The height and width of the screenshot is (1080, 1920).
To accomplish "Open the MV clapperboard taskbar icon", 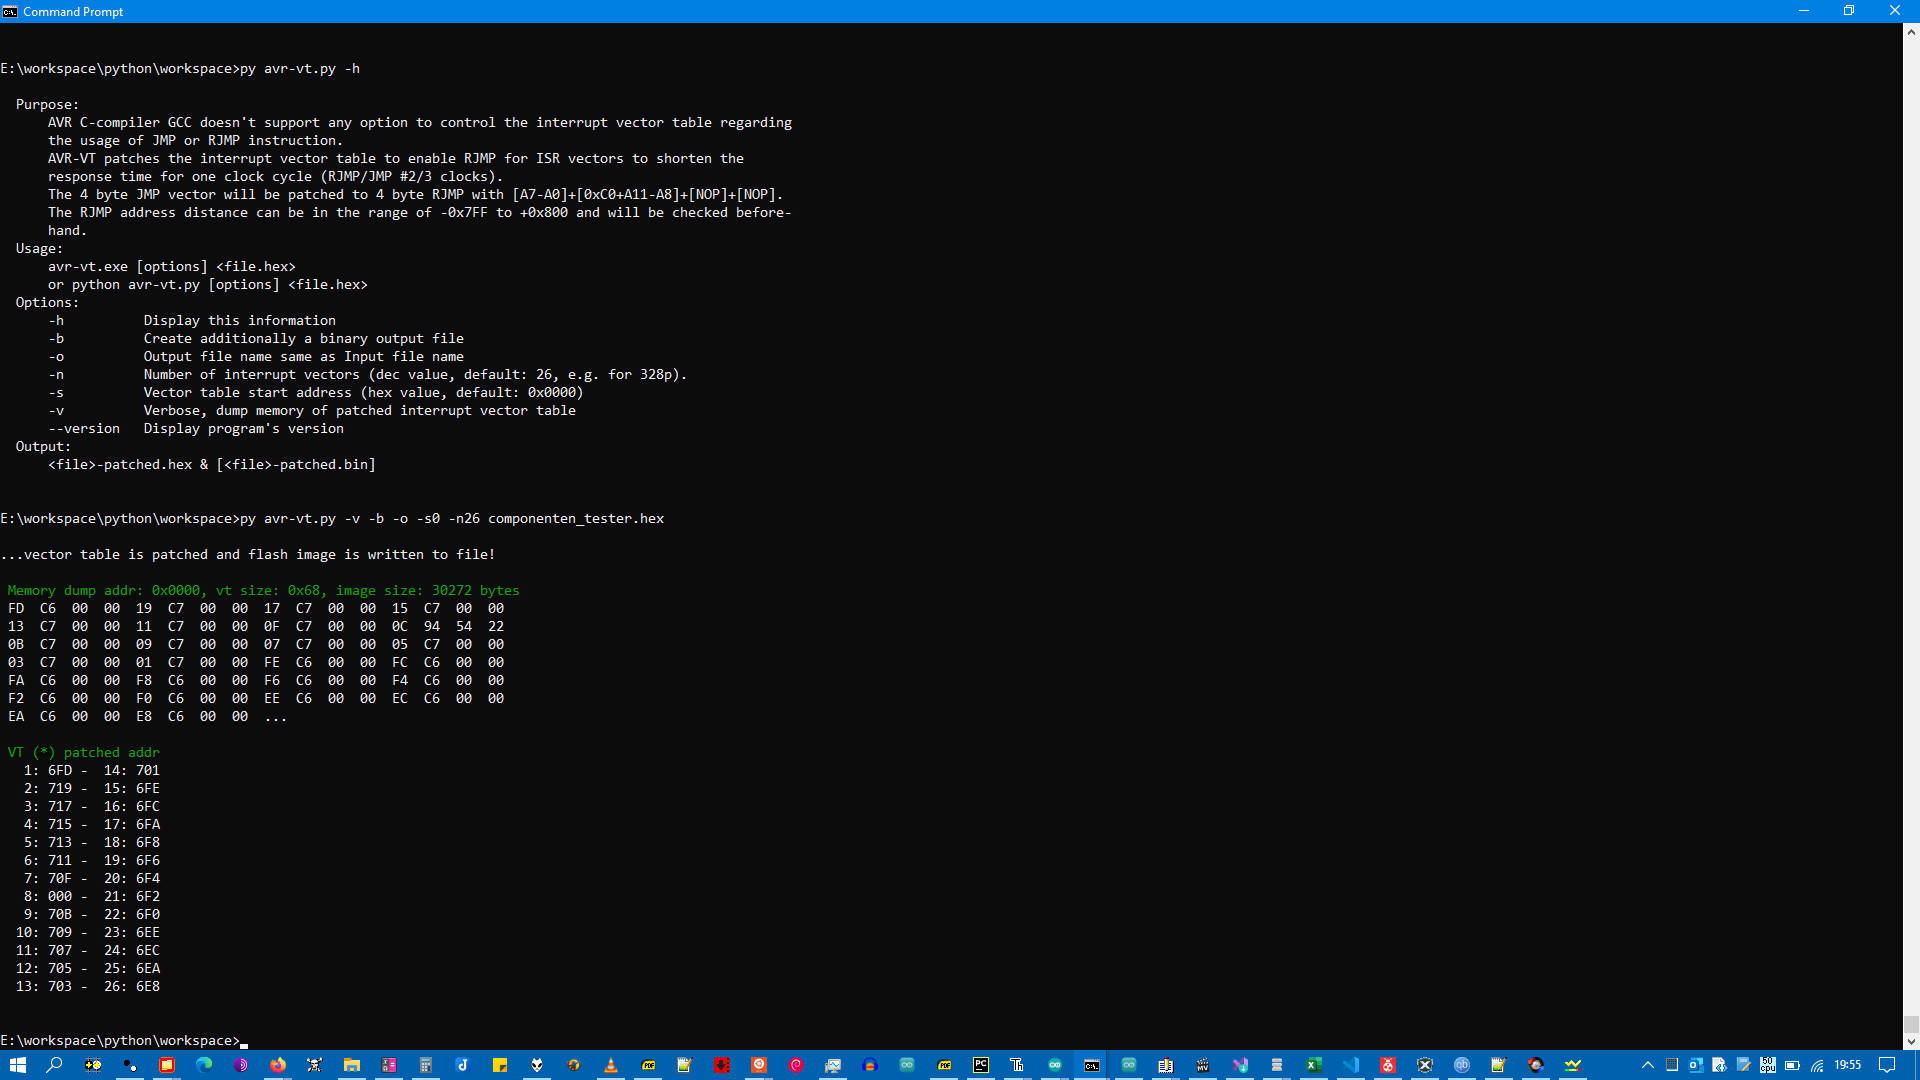I will coord(1203,1065).
